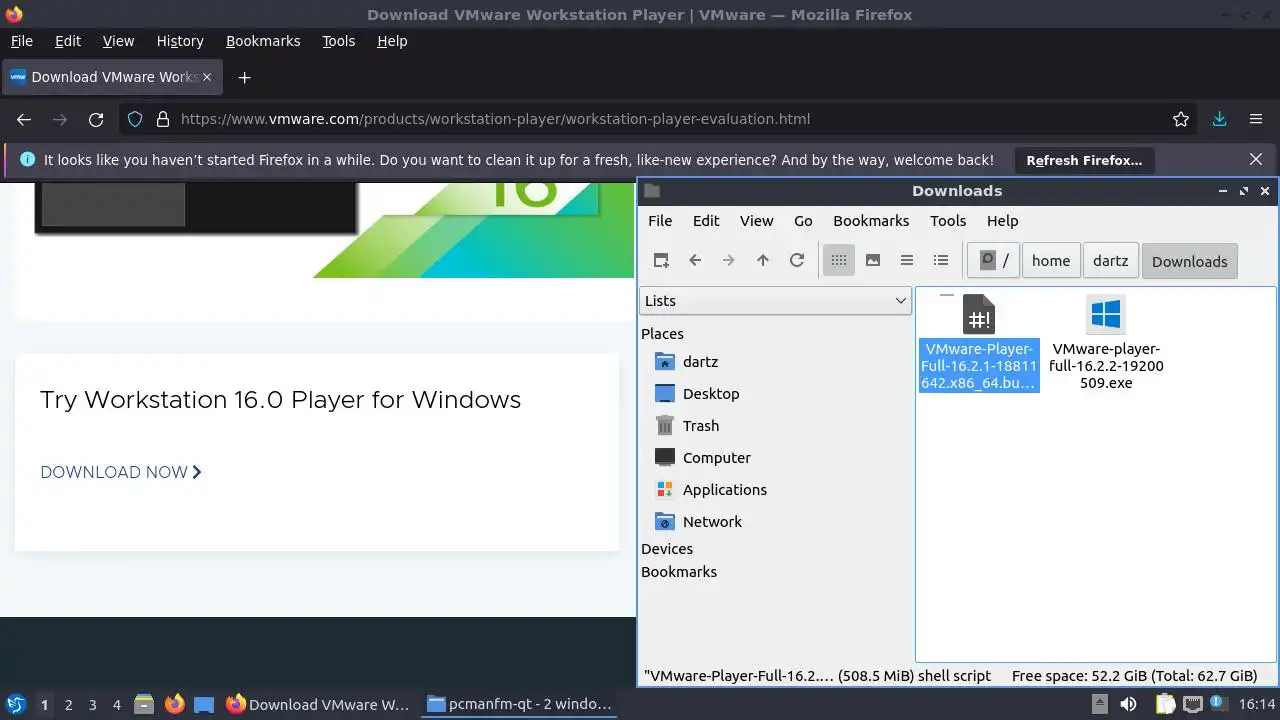Switch file manager to thumbnail view
The width and height of the screenshot is (1280, 720).
[873, 260]
